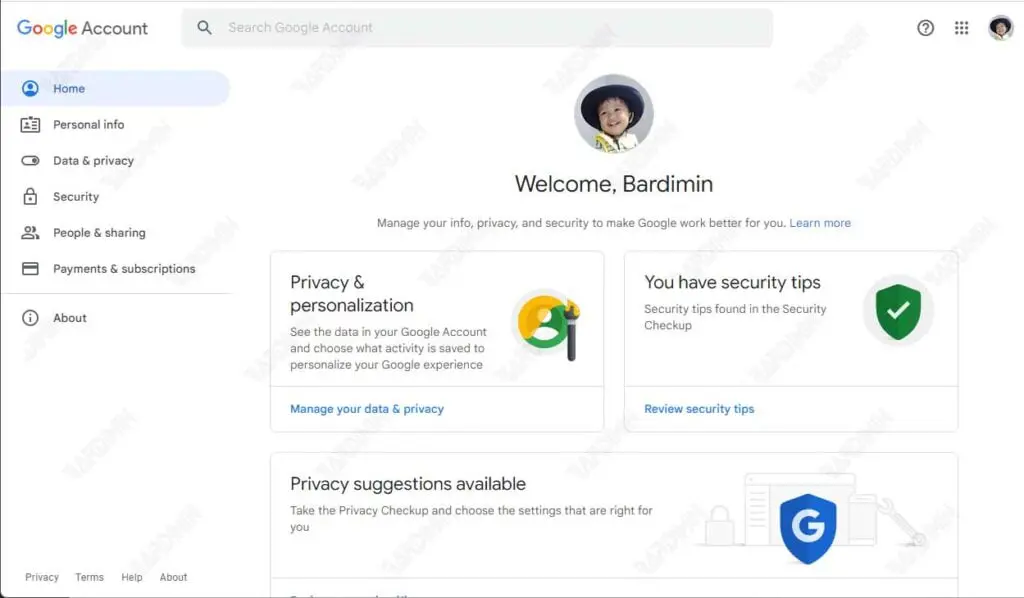Open the Help footer link
The width and height of the screenshot is (1024, 598).
coord(132,577)
